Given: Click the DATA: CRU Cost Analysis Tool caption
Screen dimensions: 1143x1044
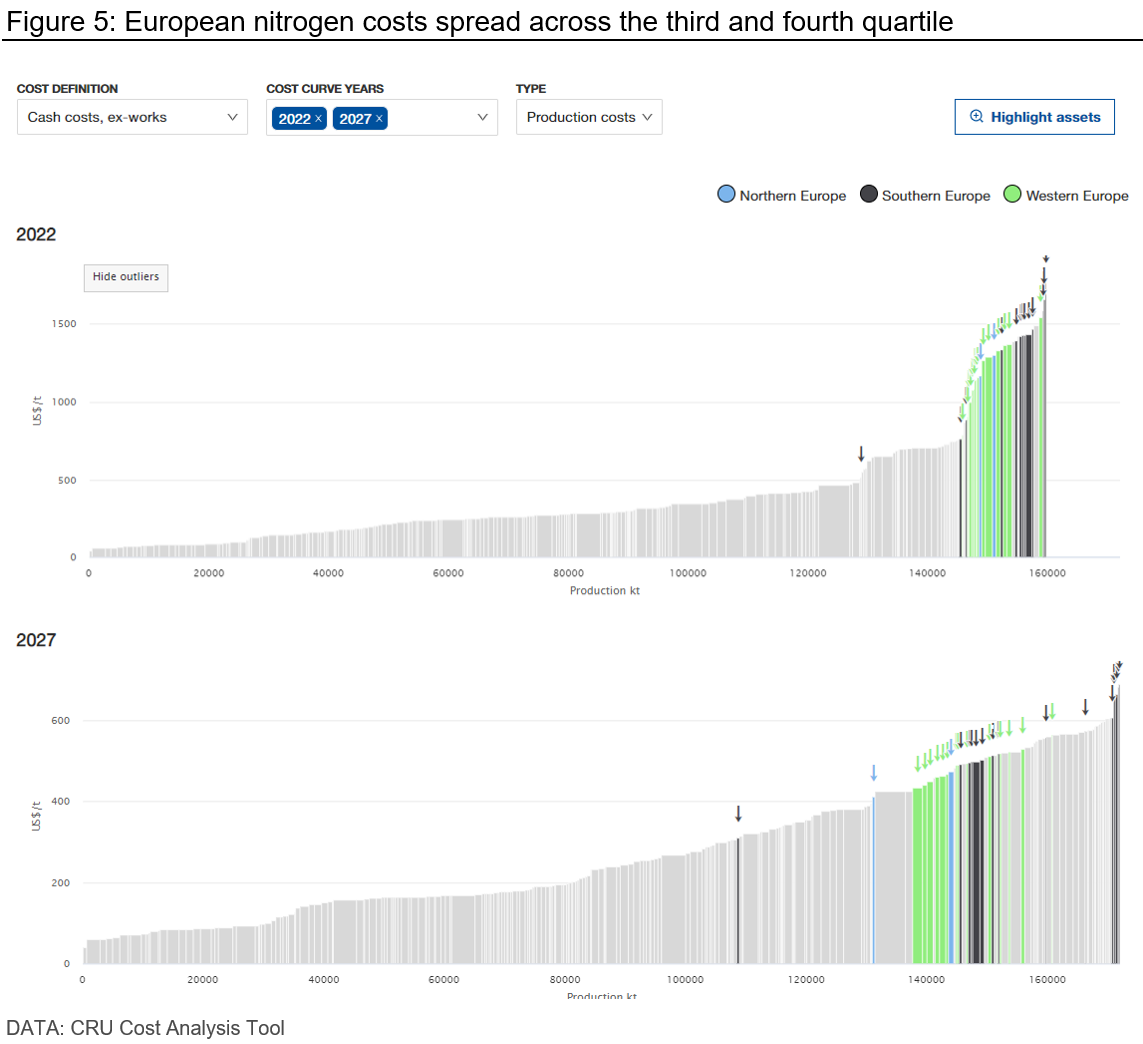Looking at the screenshot, I should click(x=145, y=1027).
